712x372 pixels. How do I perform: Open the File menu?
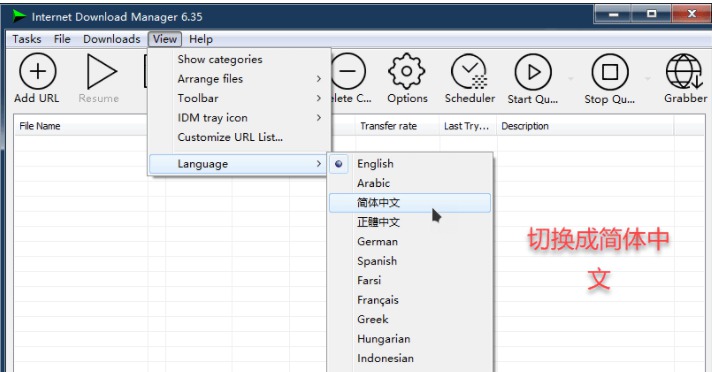click(62, 39)
